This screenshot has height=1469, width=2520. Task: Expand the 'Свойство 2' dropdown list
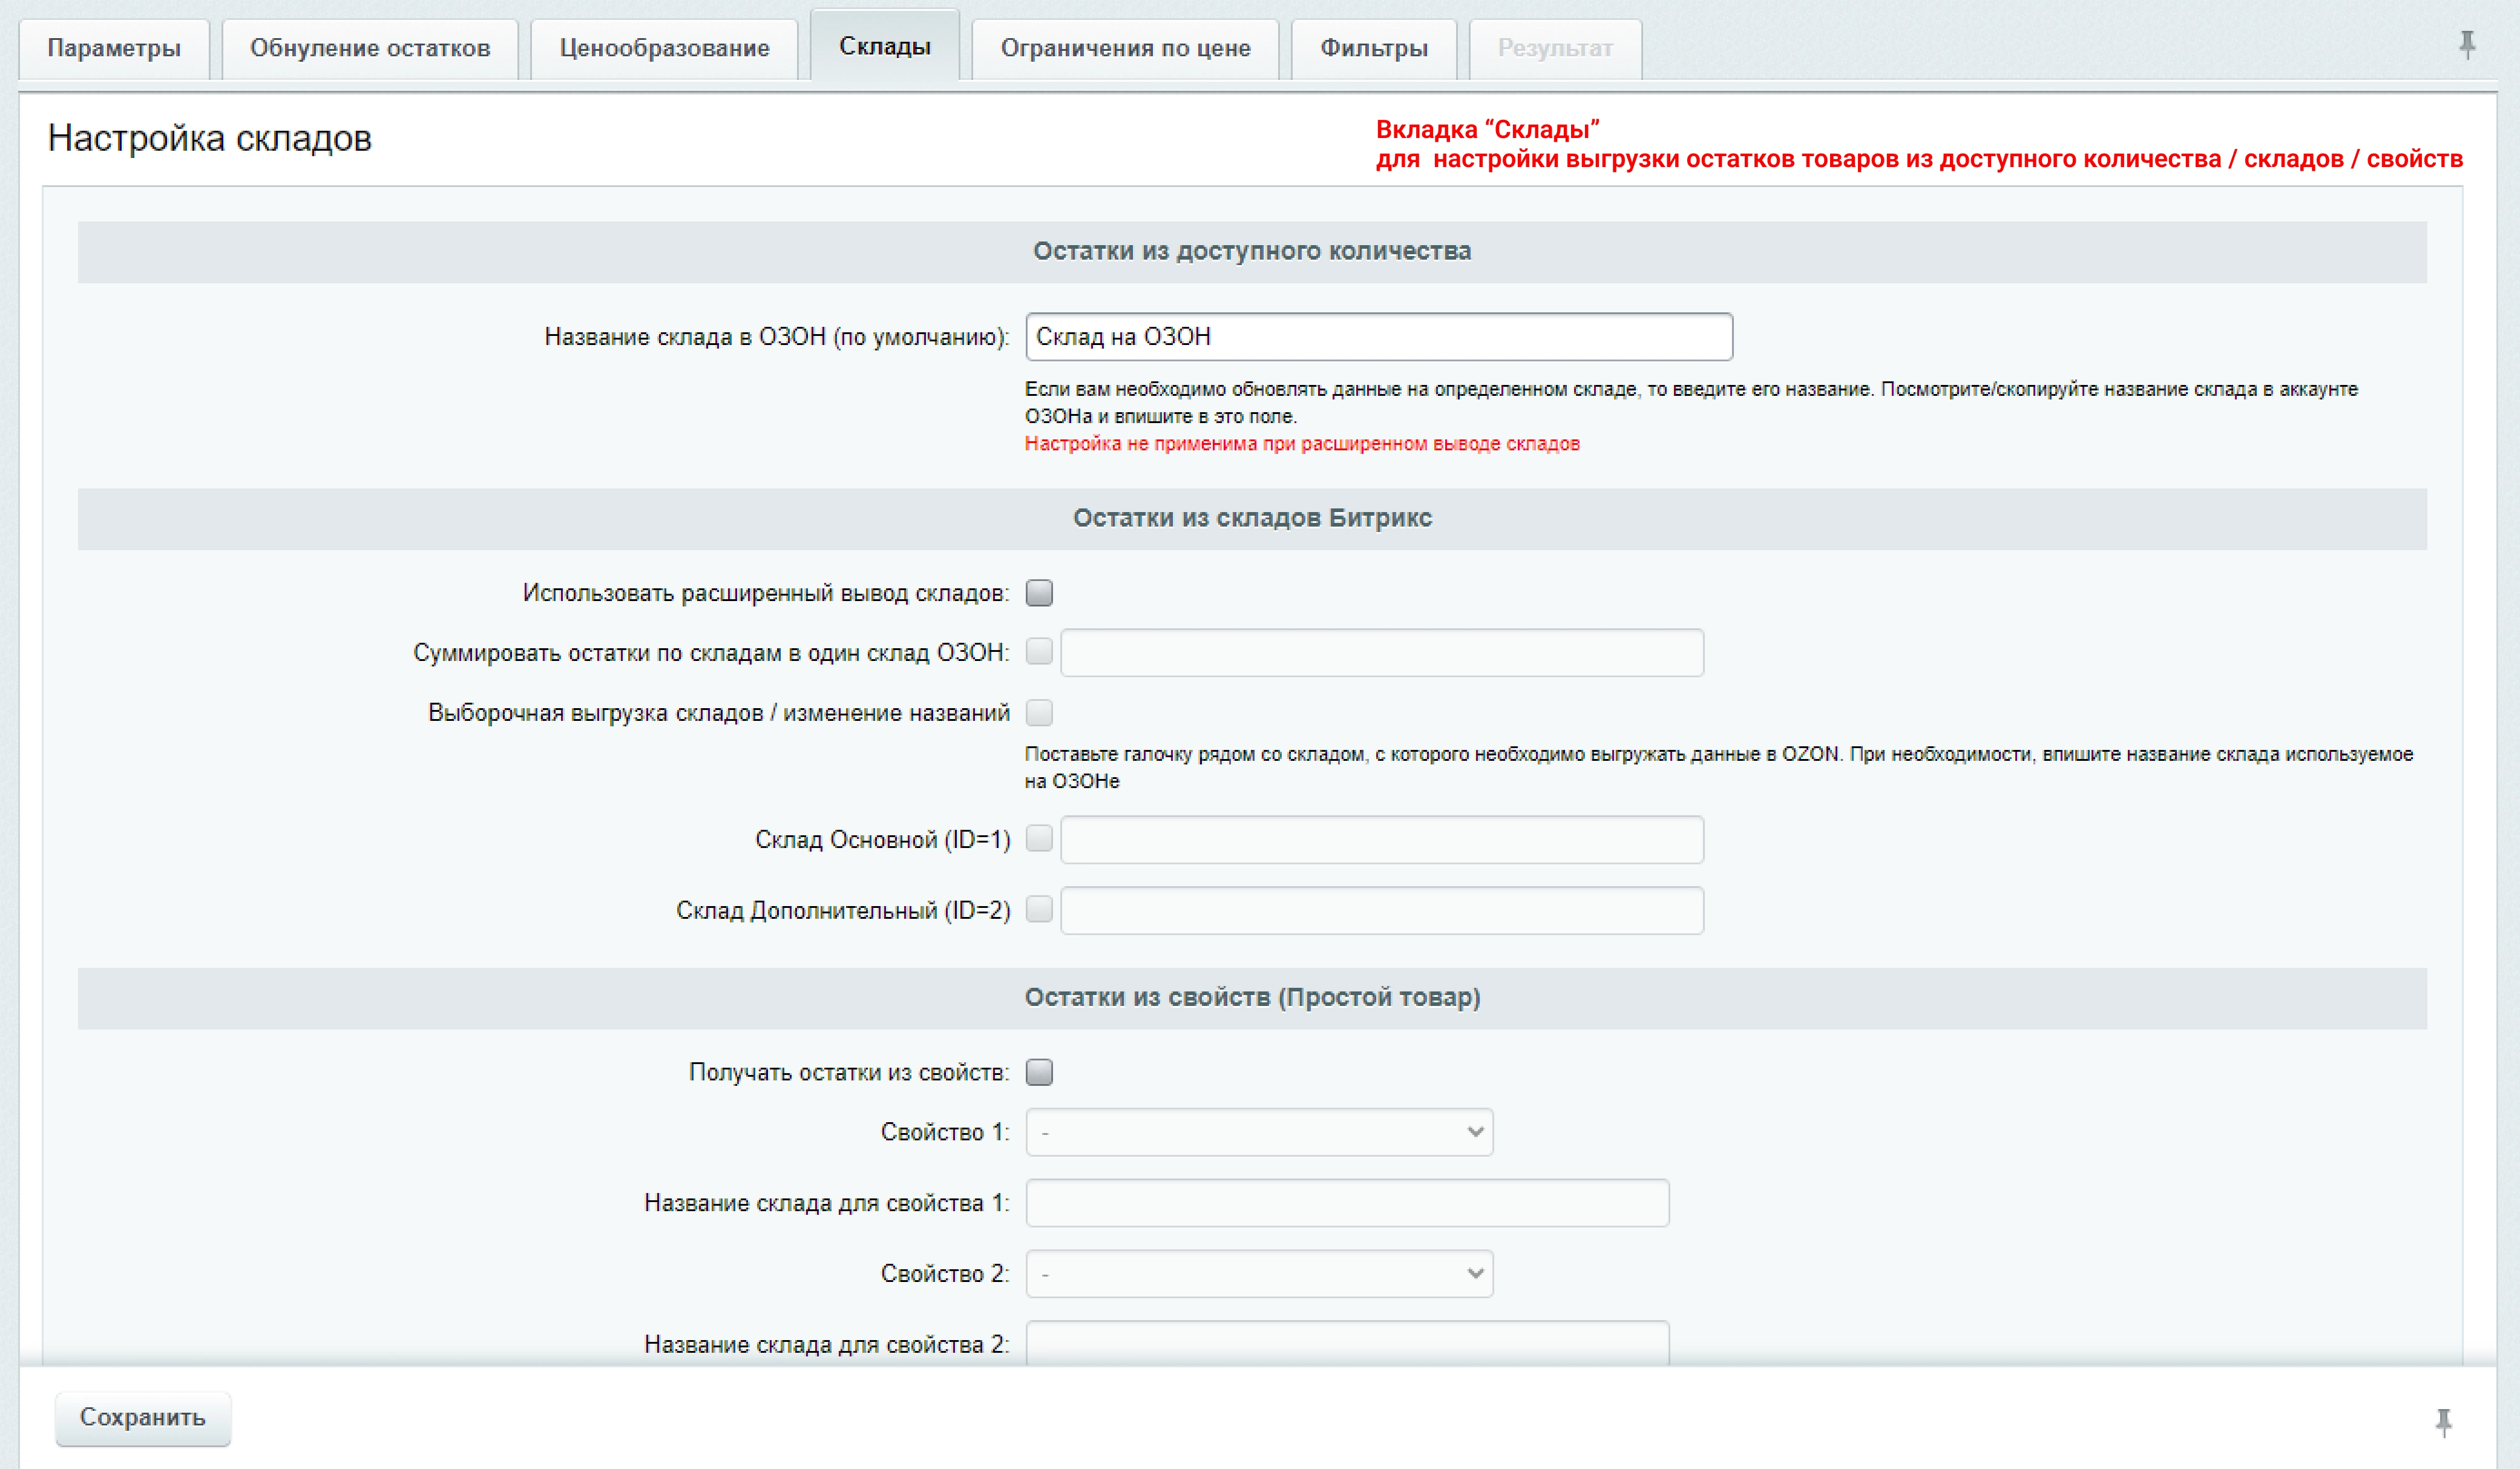[1259, 1274]
